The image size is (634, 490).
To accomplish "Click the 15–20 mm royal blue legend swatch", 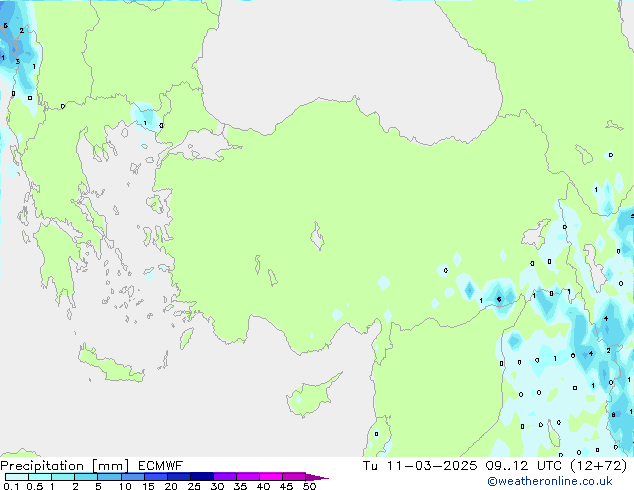I will (156, 477).
